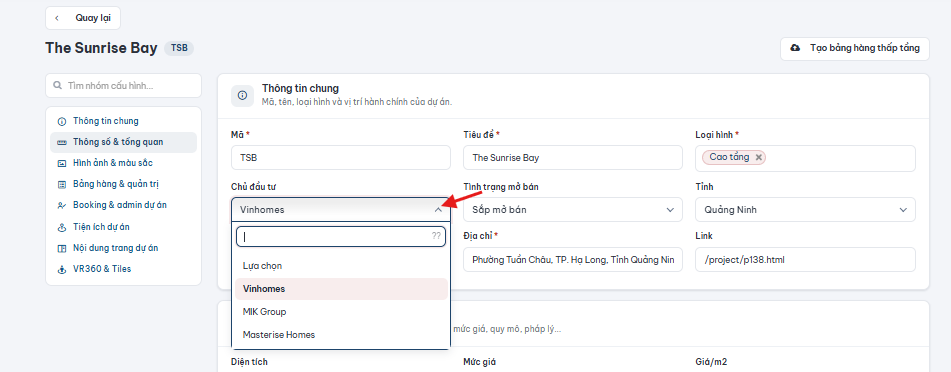Select Lựa chọn option in dropdown list
Screen dimensions: 951x372
[x=341, y=266]
